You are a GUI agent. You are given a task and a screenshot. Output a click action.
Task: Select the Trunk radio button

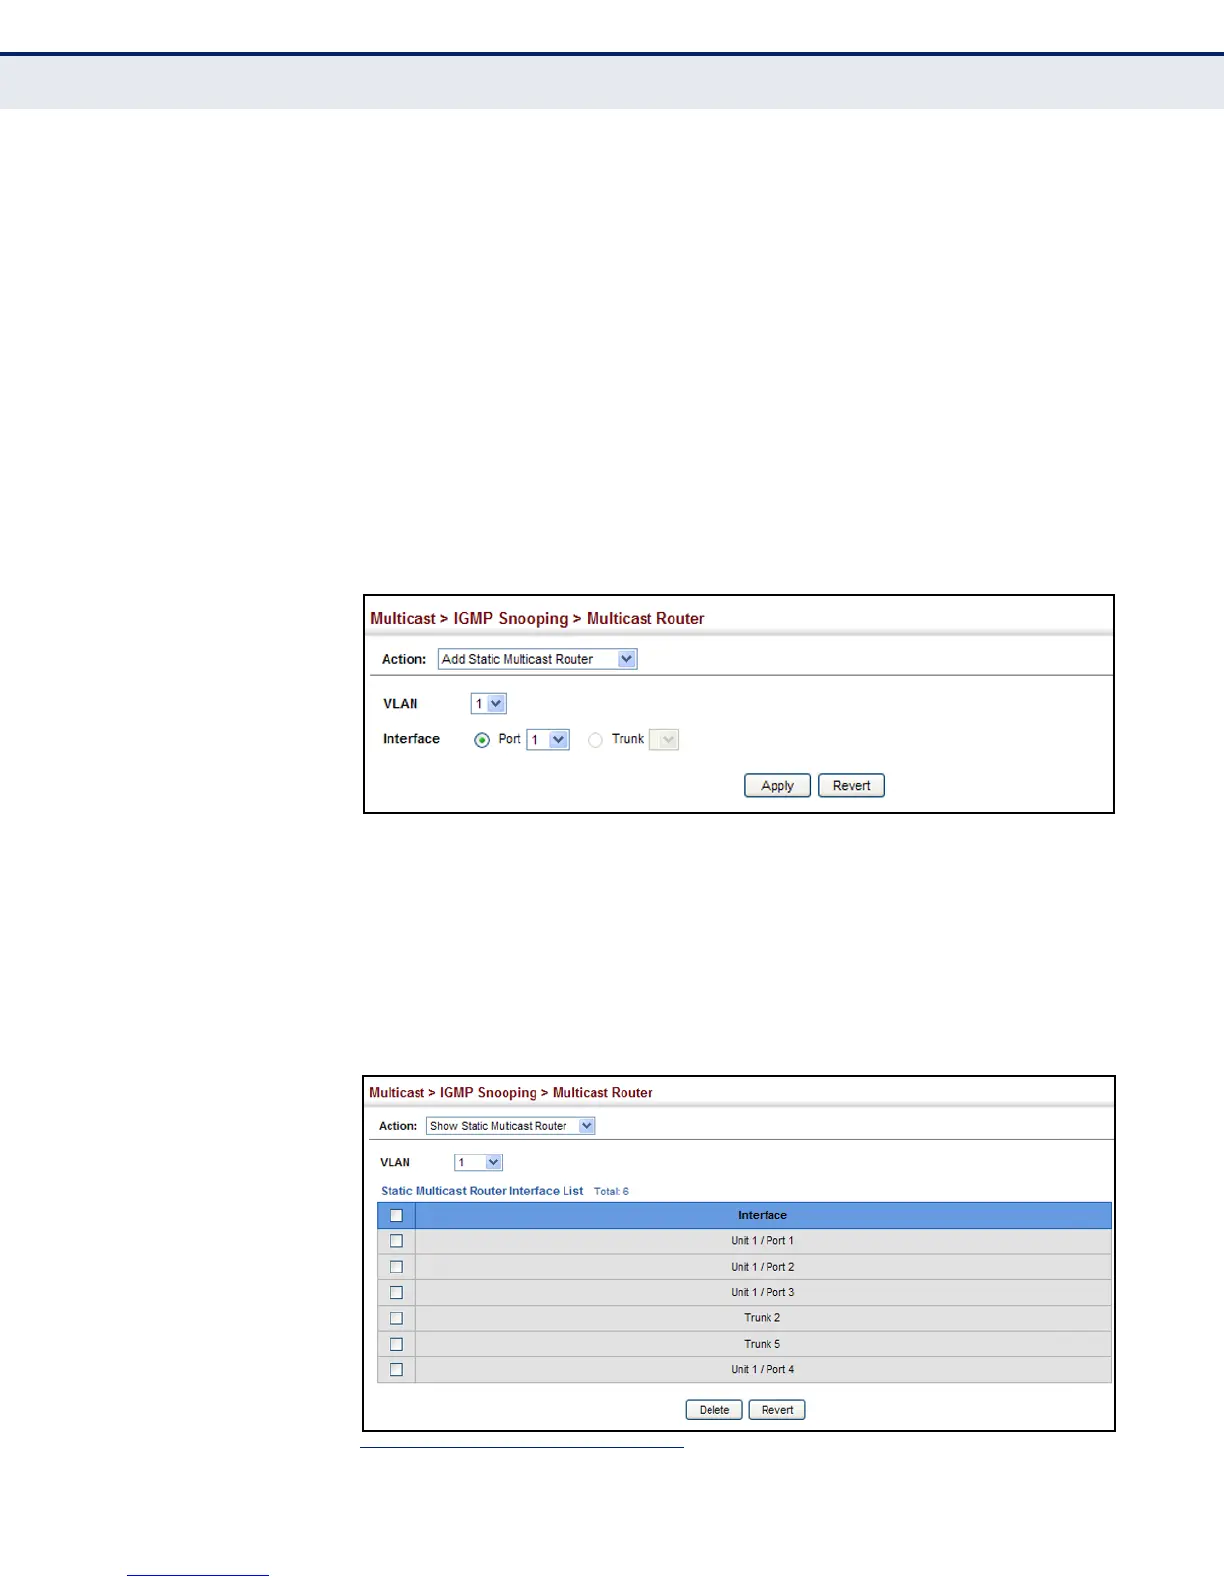tap(595, 740)
